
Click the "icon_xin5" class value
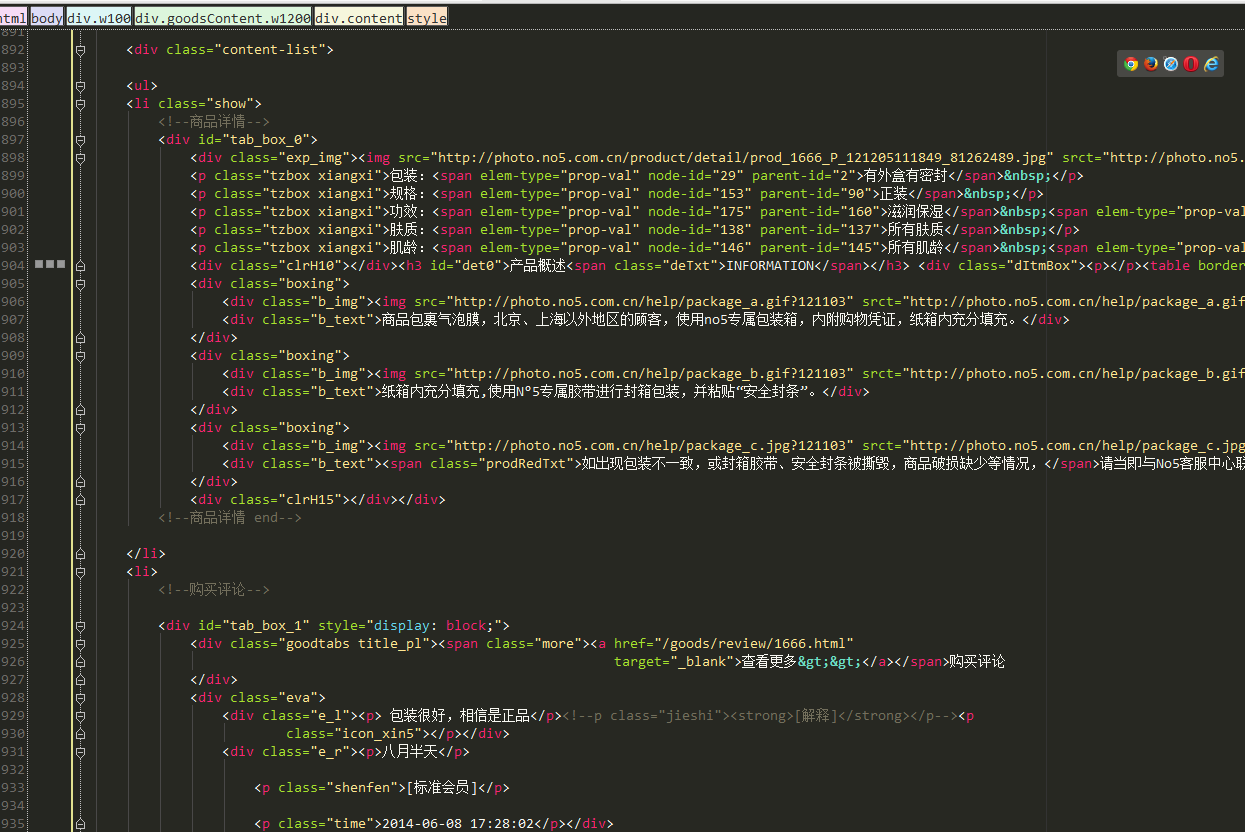coord(382,734)
